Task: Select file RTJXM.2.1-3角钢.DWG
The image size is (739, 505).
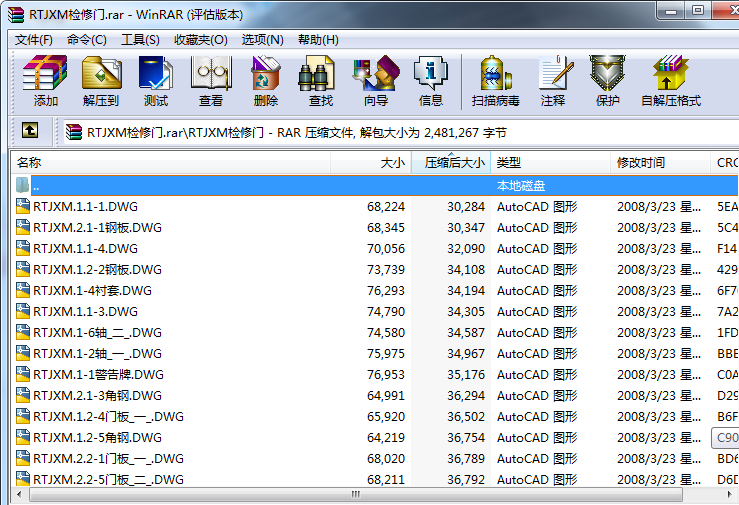Action: tap(98, 396)
